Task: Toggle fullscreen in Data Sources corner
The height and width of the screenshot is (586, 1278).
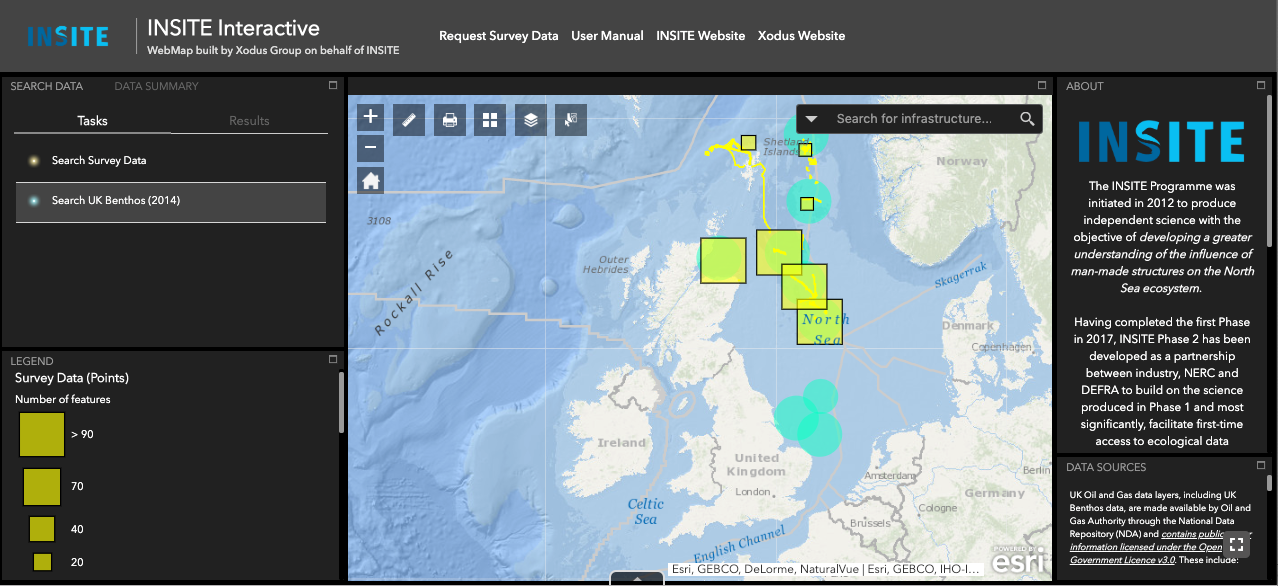Action: [x=1237, y=544]
